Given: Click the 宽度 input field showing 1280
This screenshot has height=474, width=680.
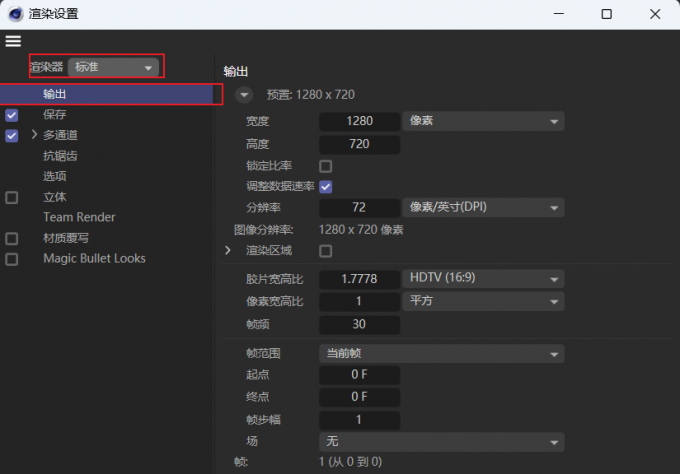Looking at the screenshot, I should 360,121.
